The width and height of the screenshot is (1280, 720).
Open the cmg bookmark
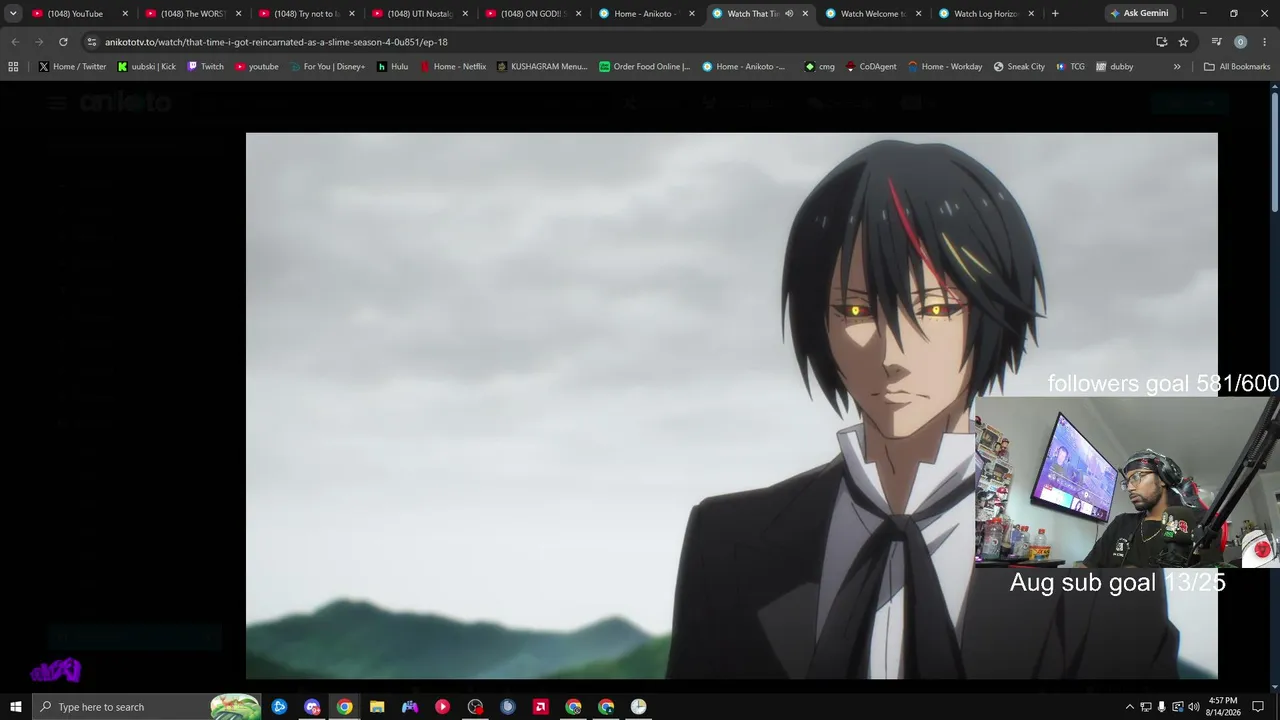point(819,67)
